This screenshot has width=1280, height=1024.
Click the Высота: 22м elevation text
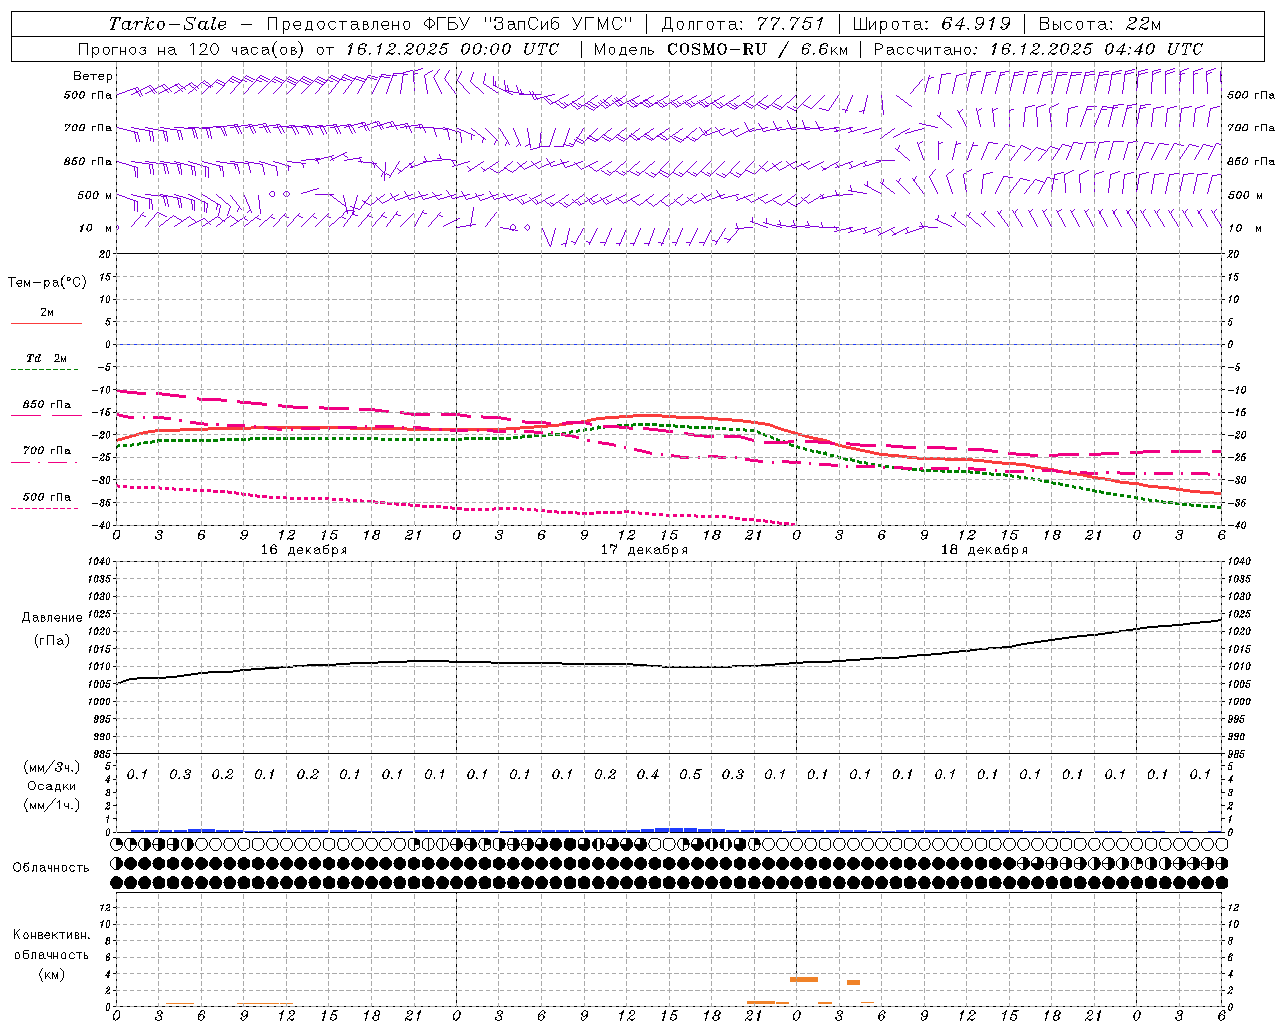[1100, 24]
